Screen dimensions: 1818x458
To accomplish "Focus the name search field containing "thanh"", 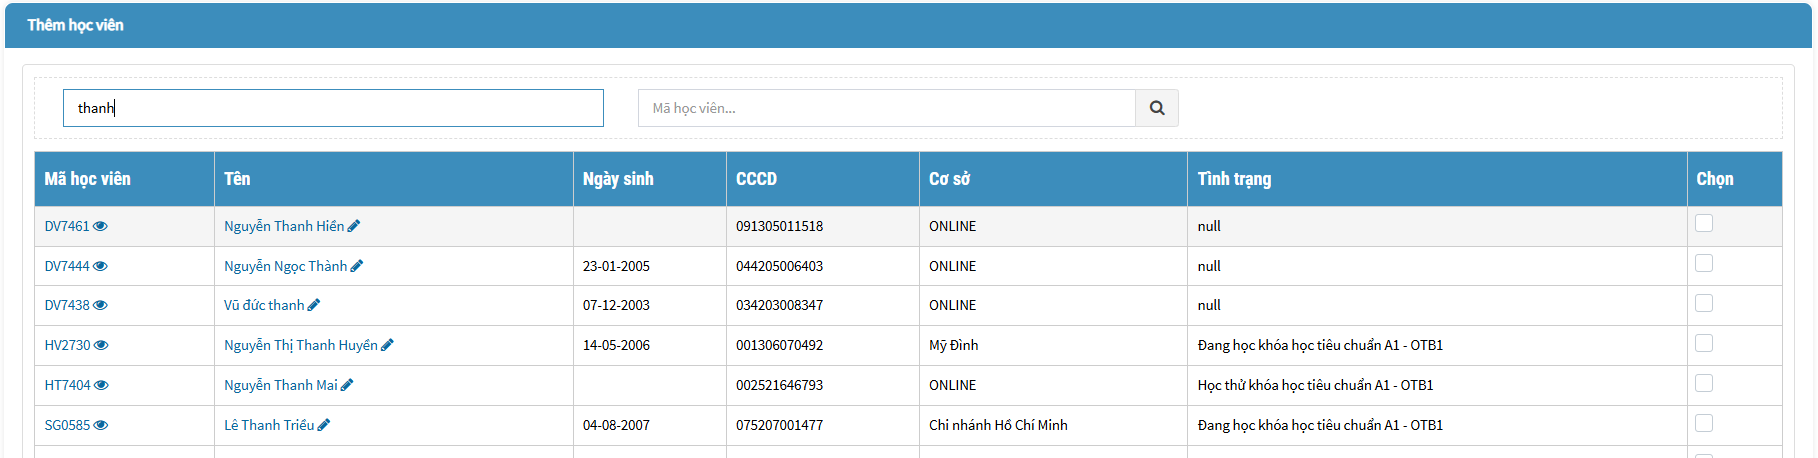I will point(333,108).
